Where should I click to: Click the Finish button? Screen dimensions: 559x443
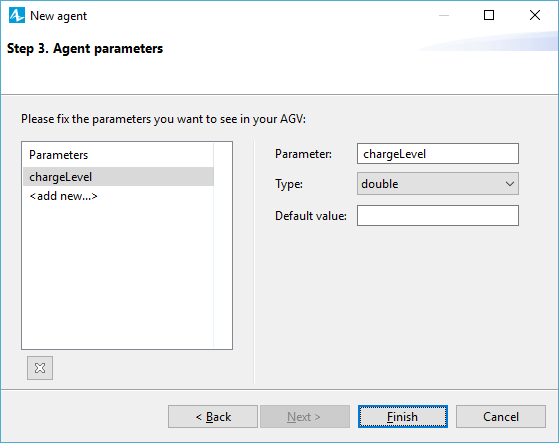click(402, 416)
